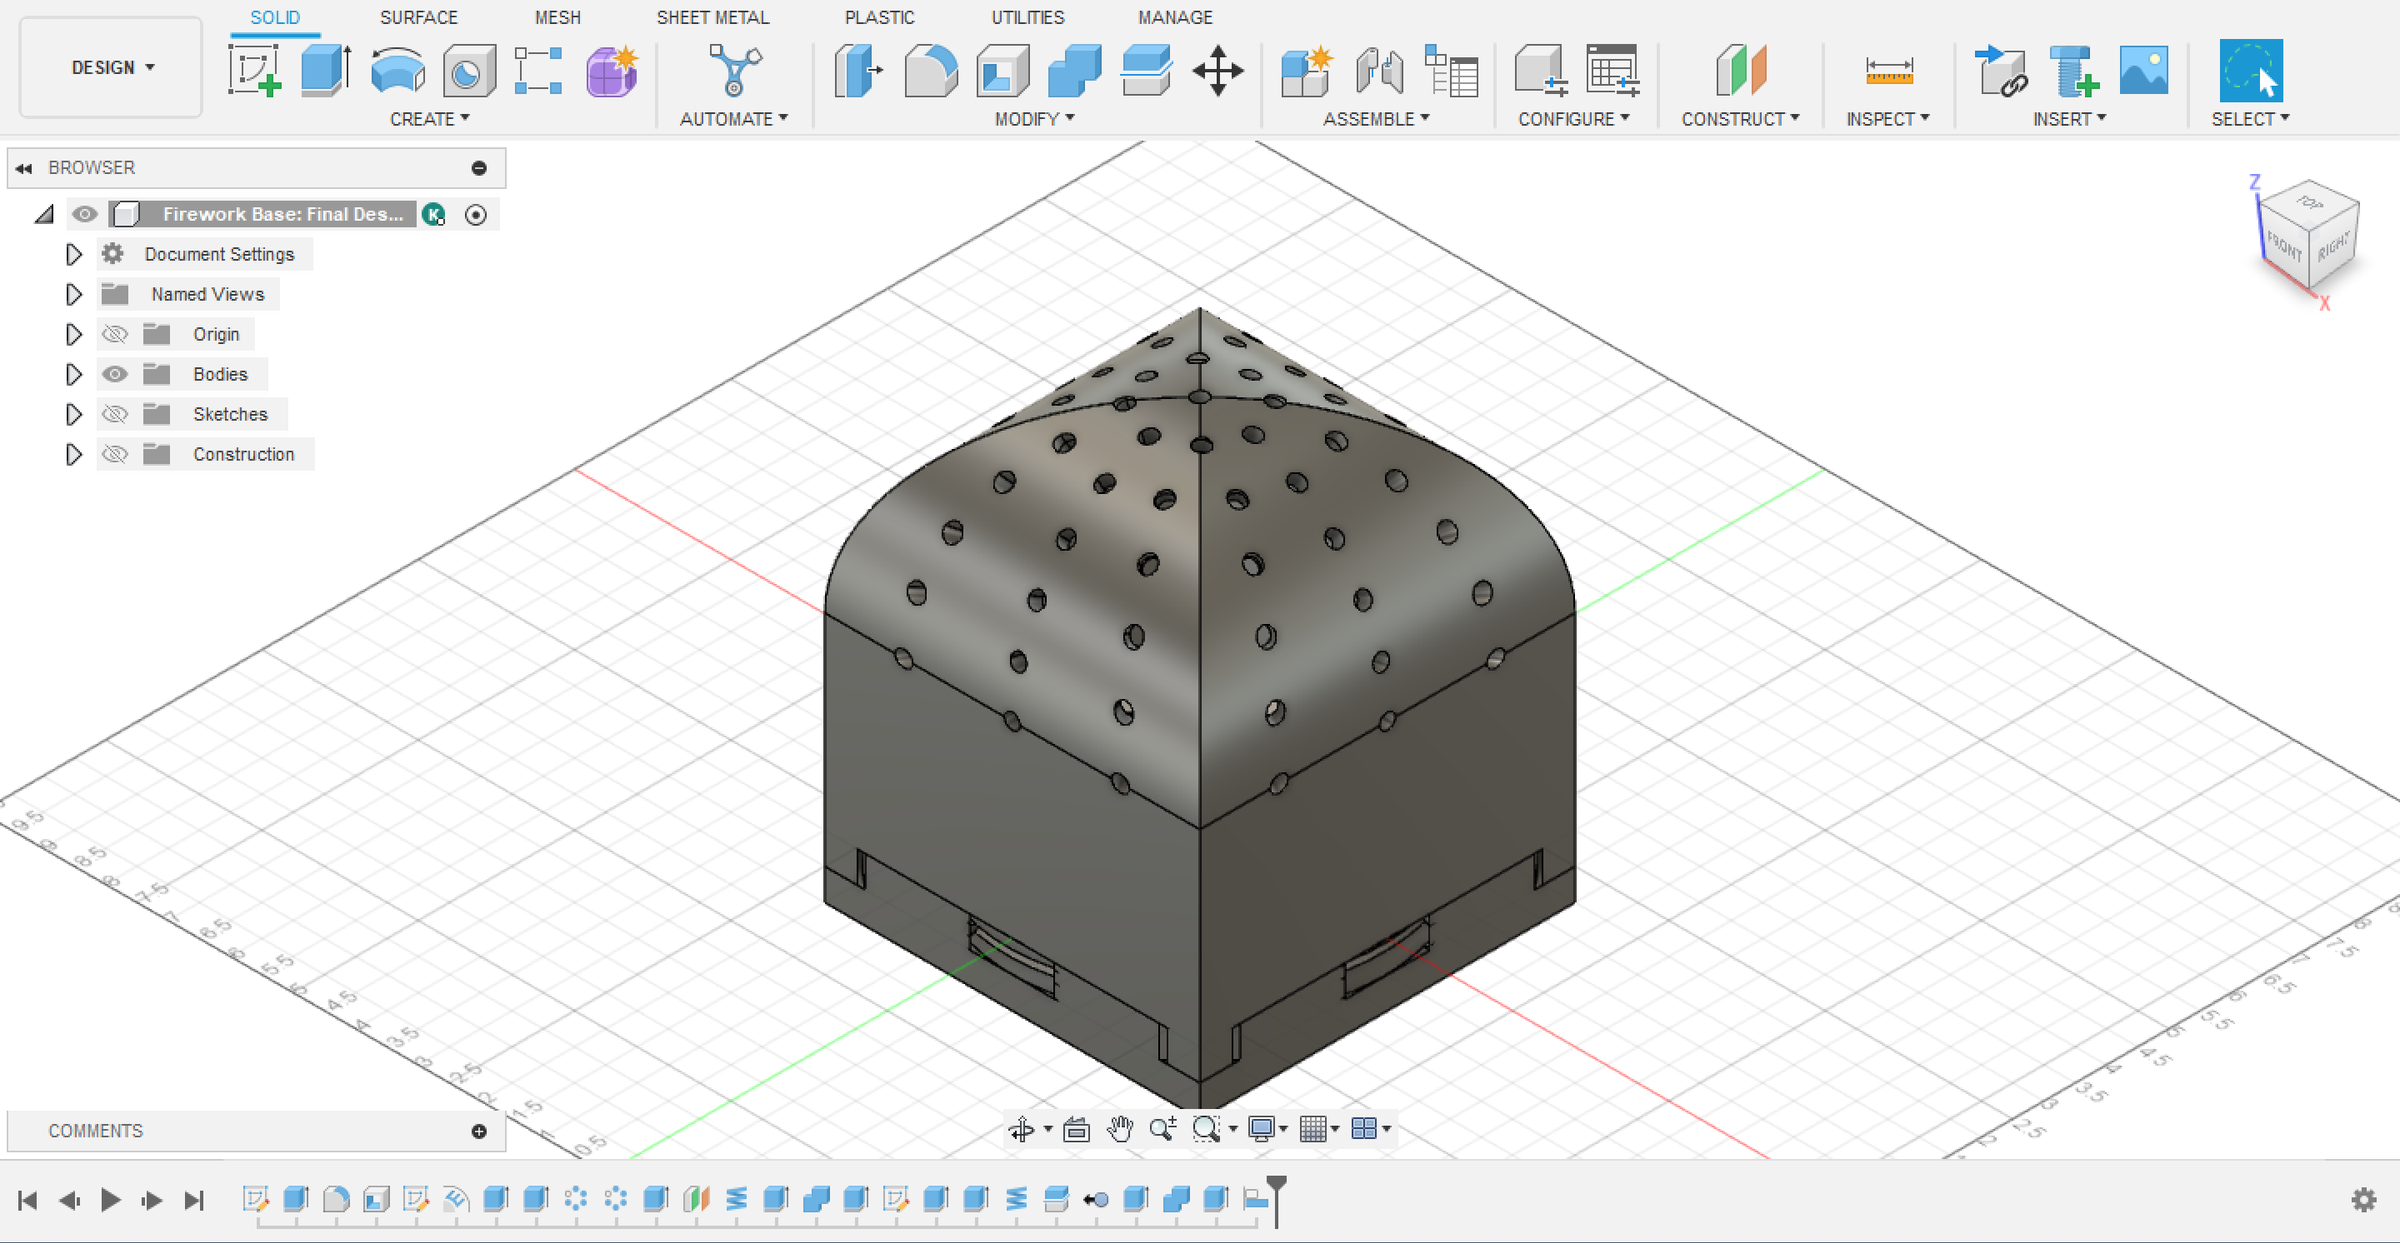Click the Revolve tool icon
This screenshot has width=2400, height=1243.
pos(397,72)
